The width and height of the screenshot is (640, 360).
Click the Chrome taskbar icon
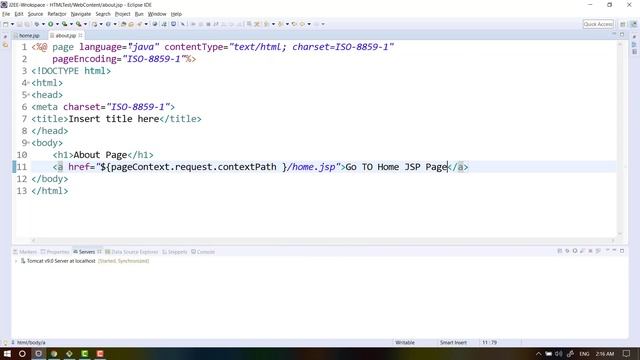click(54, 353)
